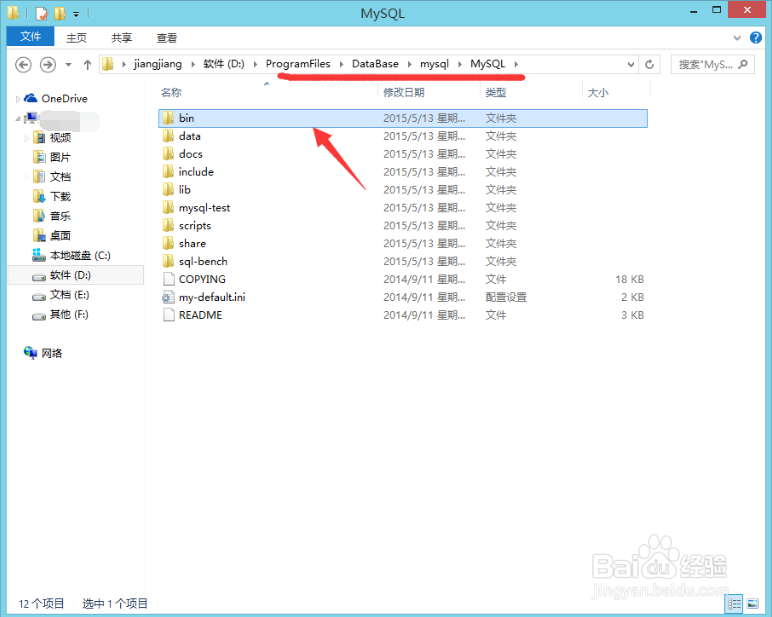Click the ProgramFiles breadcrumb segment
The image size is (772, 617).
click(298, 64)
